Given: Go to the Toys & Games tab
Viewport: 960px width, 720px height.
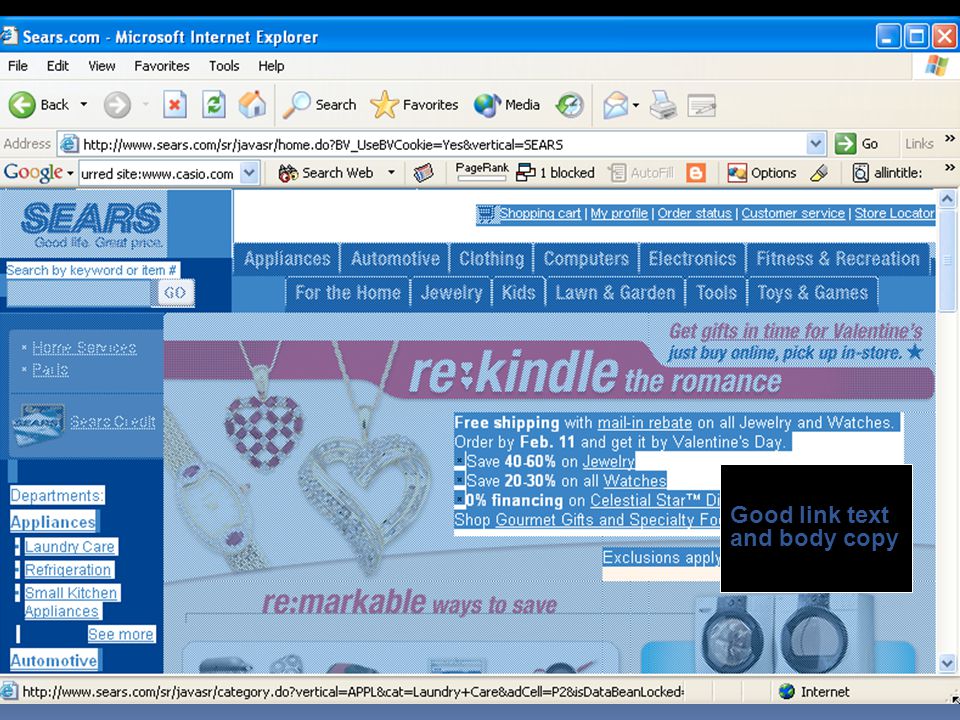Looking at the screenshot, I should [x=813, y=293].
